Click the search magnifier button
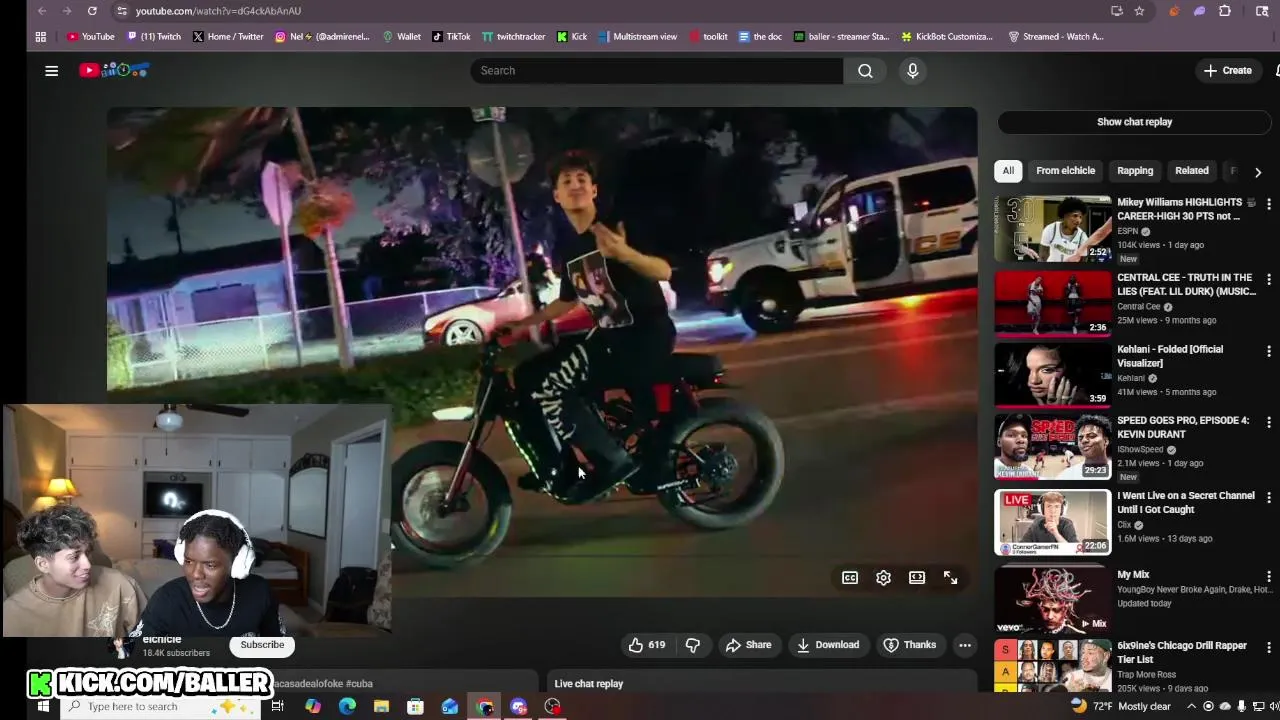Screen dimensions: 1280x720 tap(865, 71)
